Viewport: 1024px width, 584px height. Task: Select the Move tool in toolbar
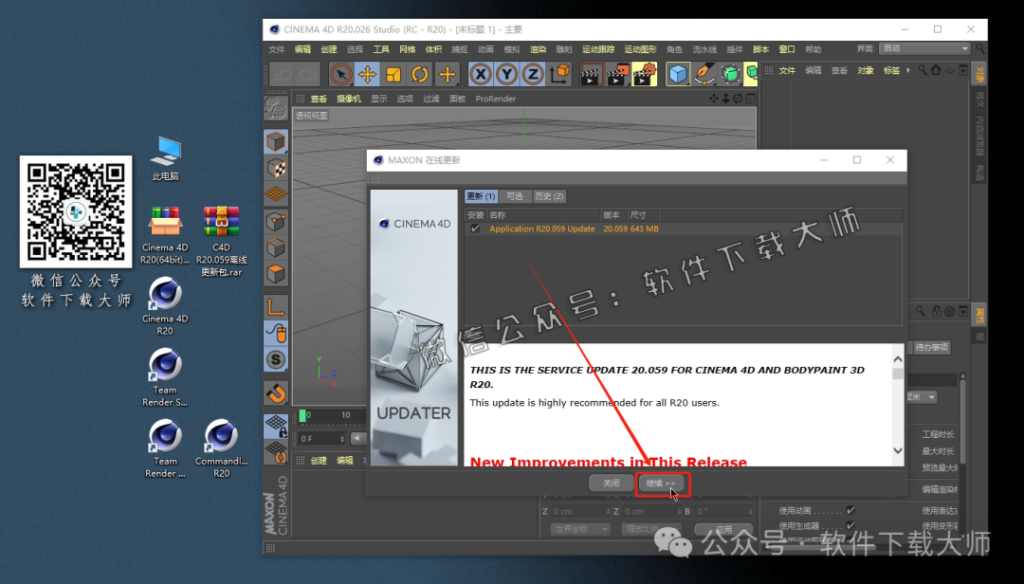coord(367,74)
